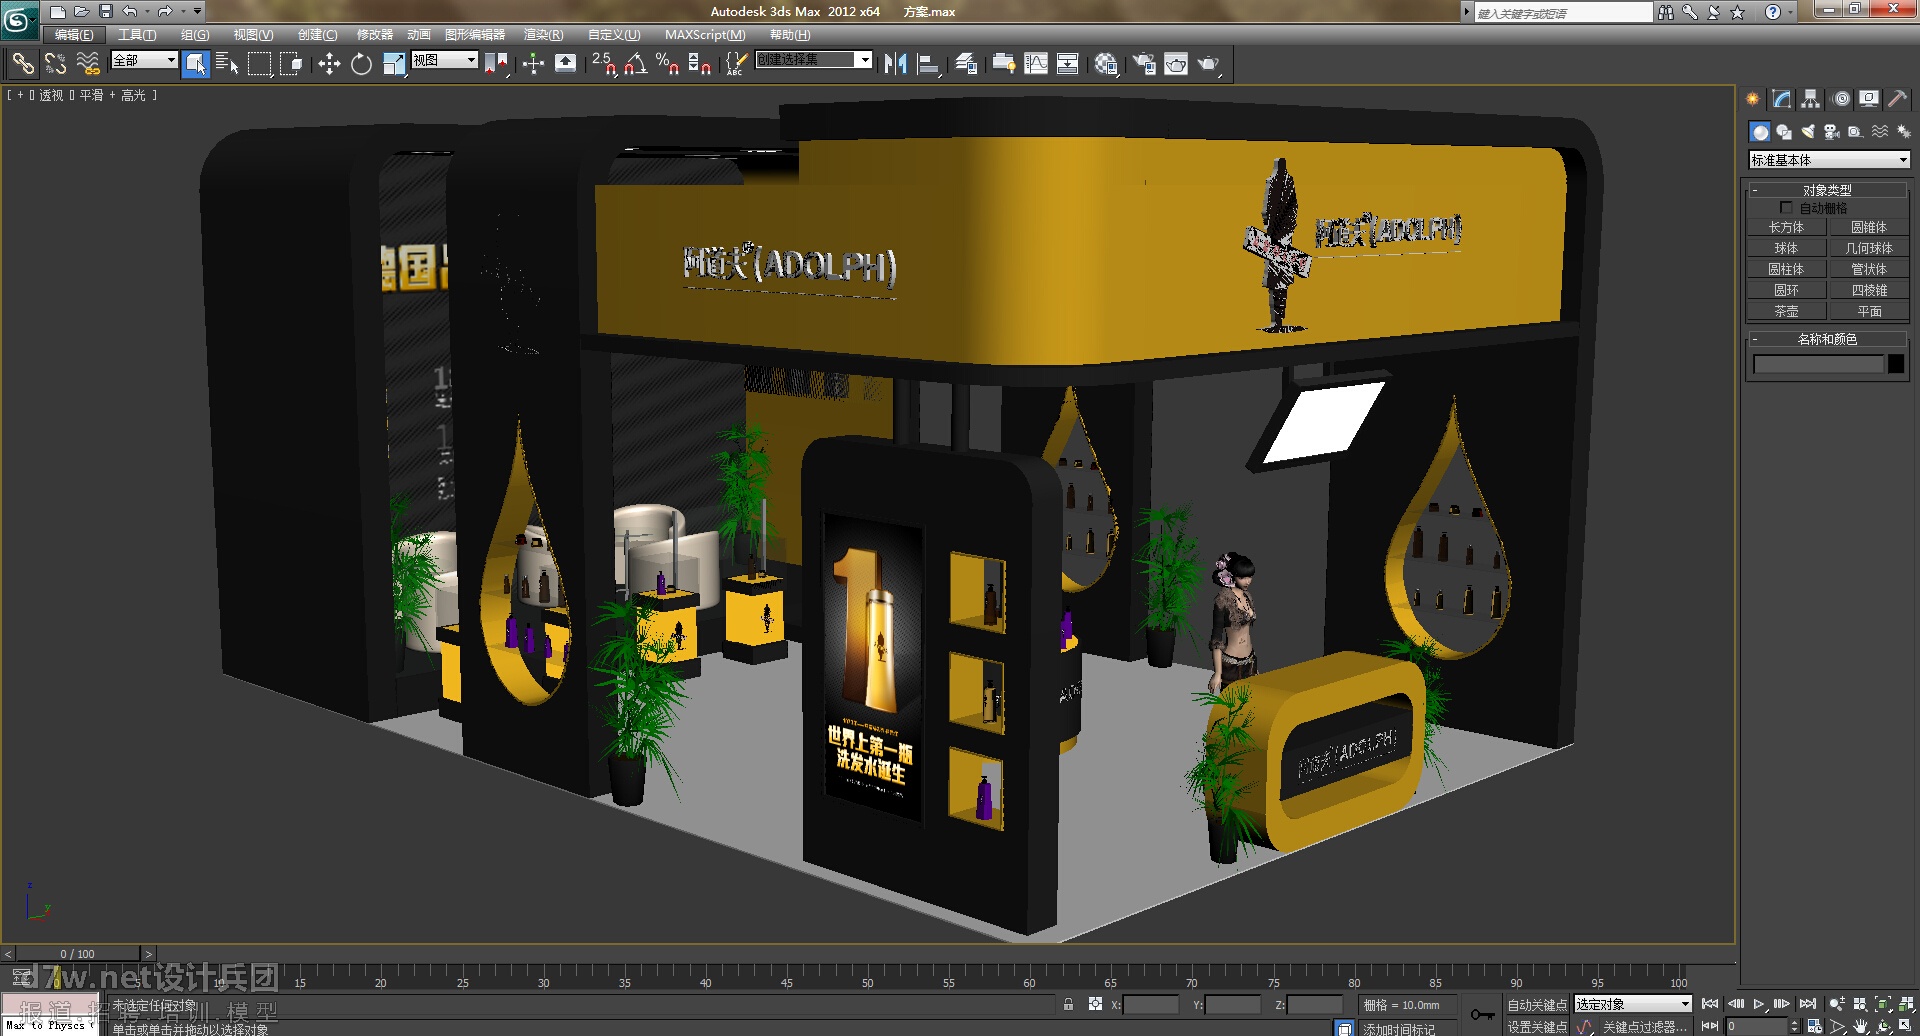Click the 圆锥体 cone button
This screenshot has width=1920, height=1036.
(x=1868, y=228)
